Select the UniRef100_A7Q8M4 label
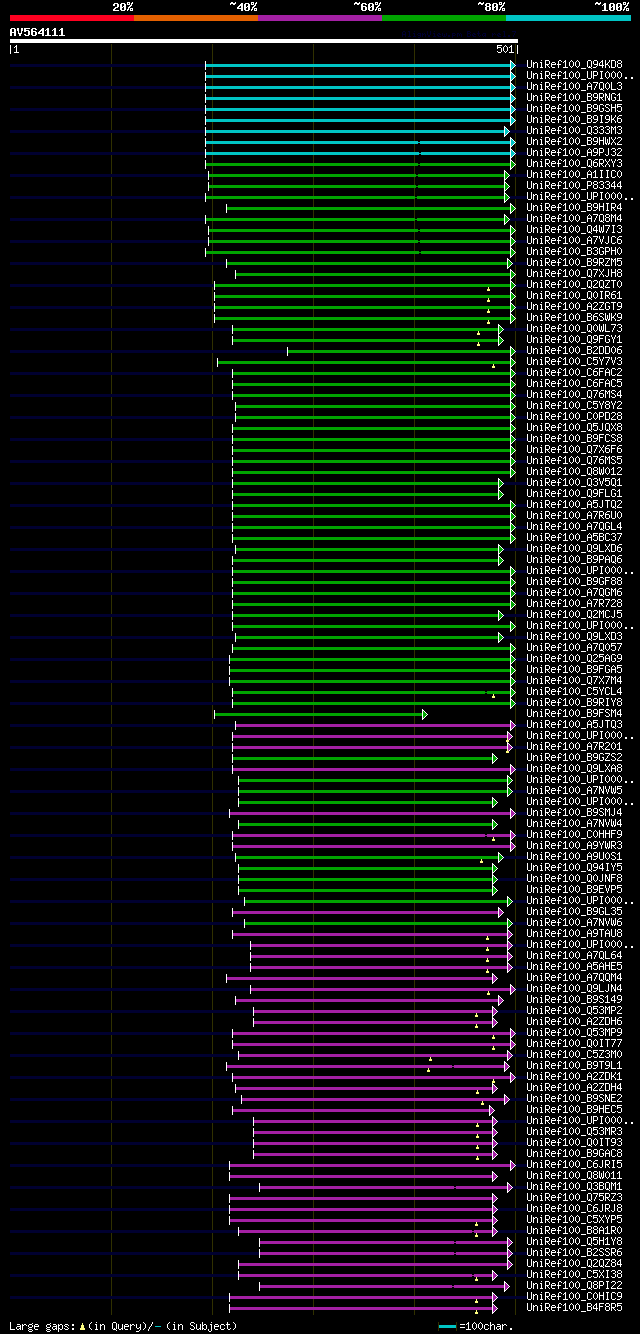Image resolution: width=640 pixels, height=1334 pixels. (574, 218)
